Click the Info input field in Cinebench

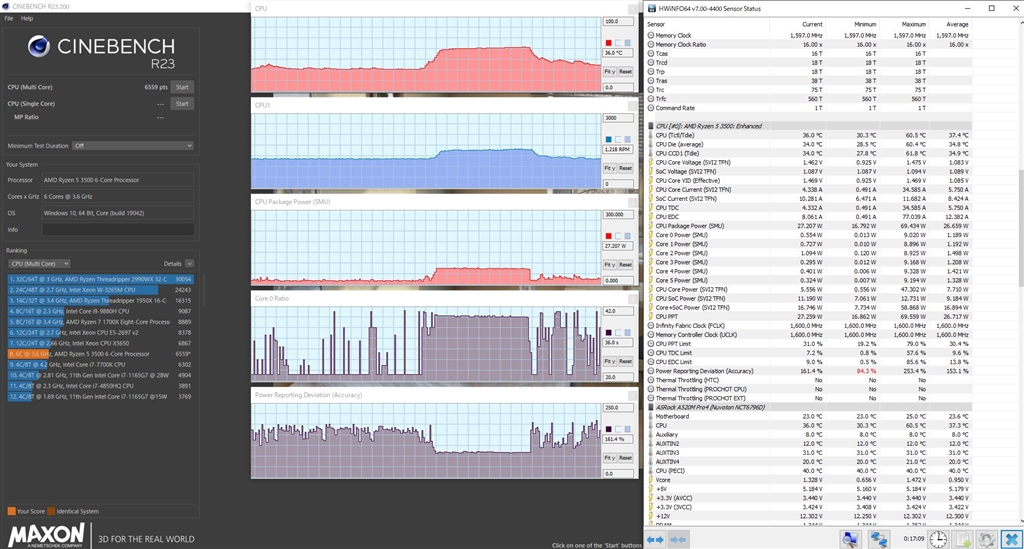coord(118,230)
